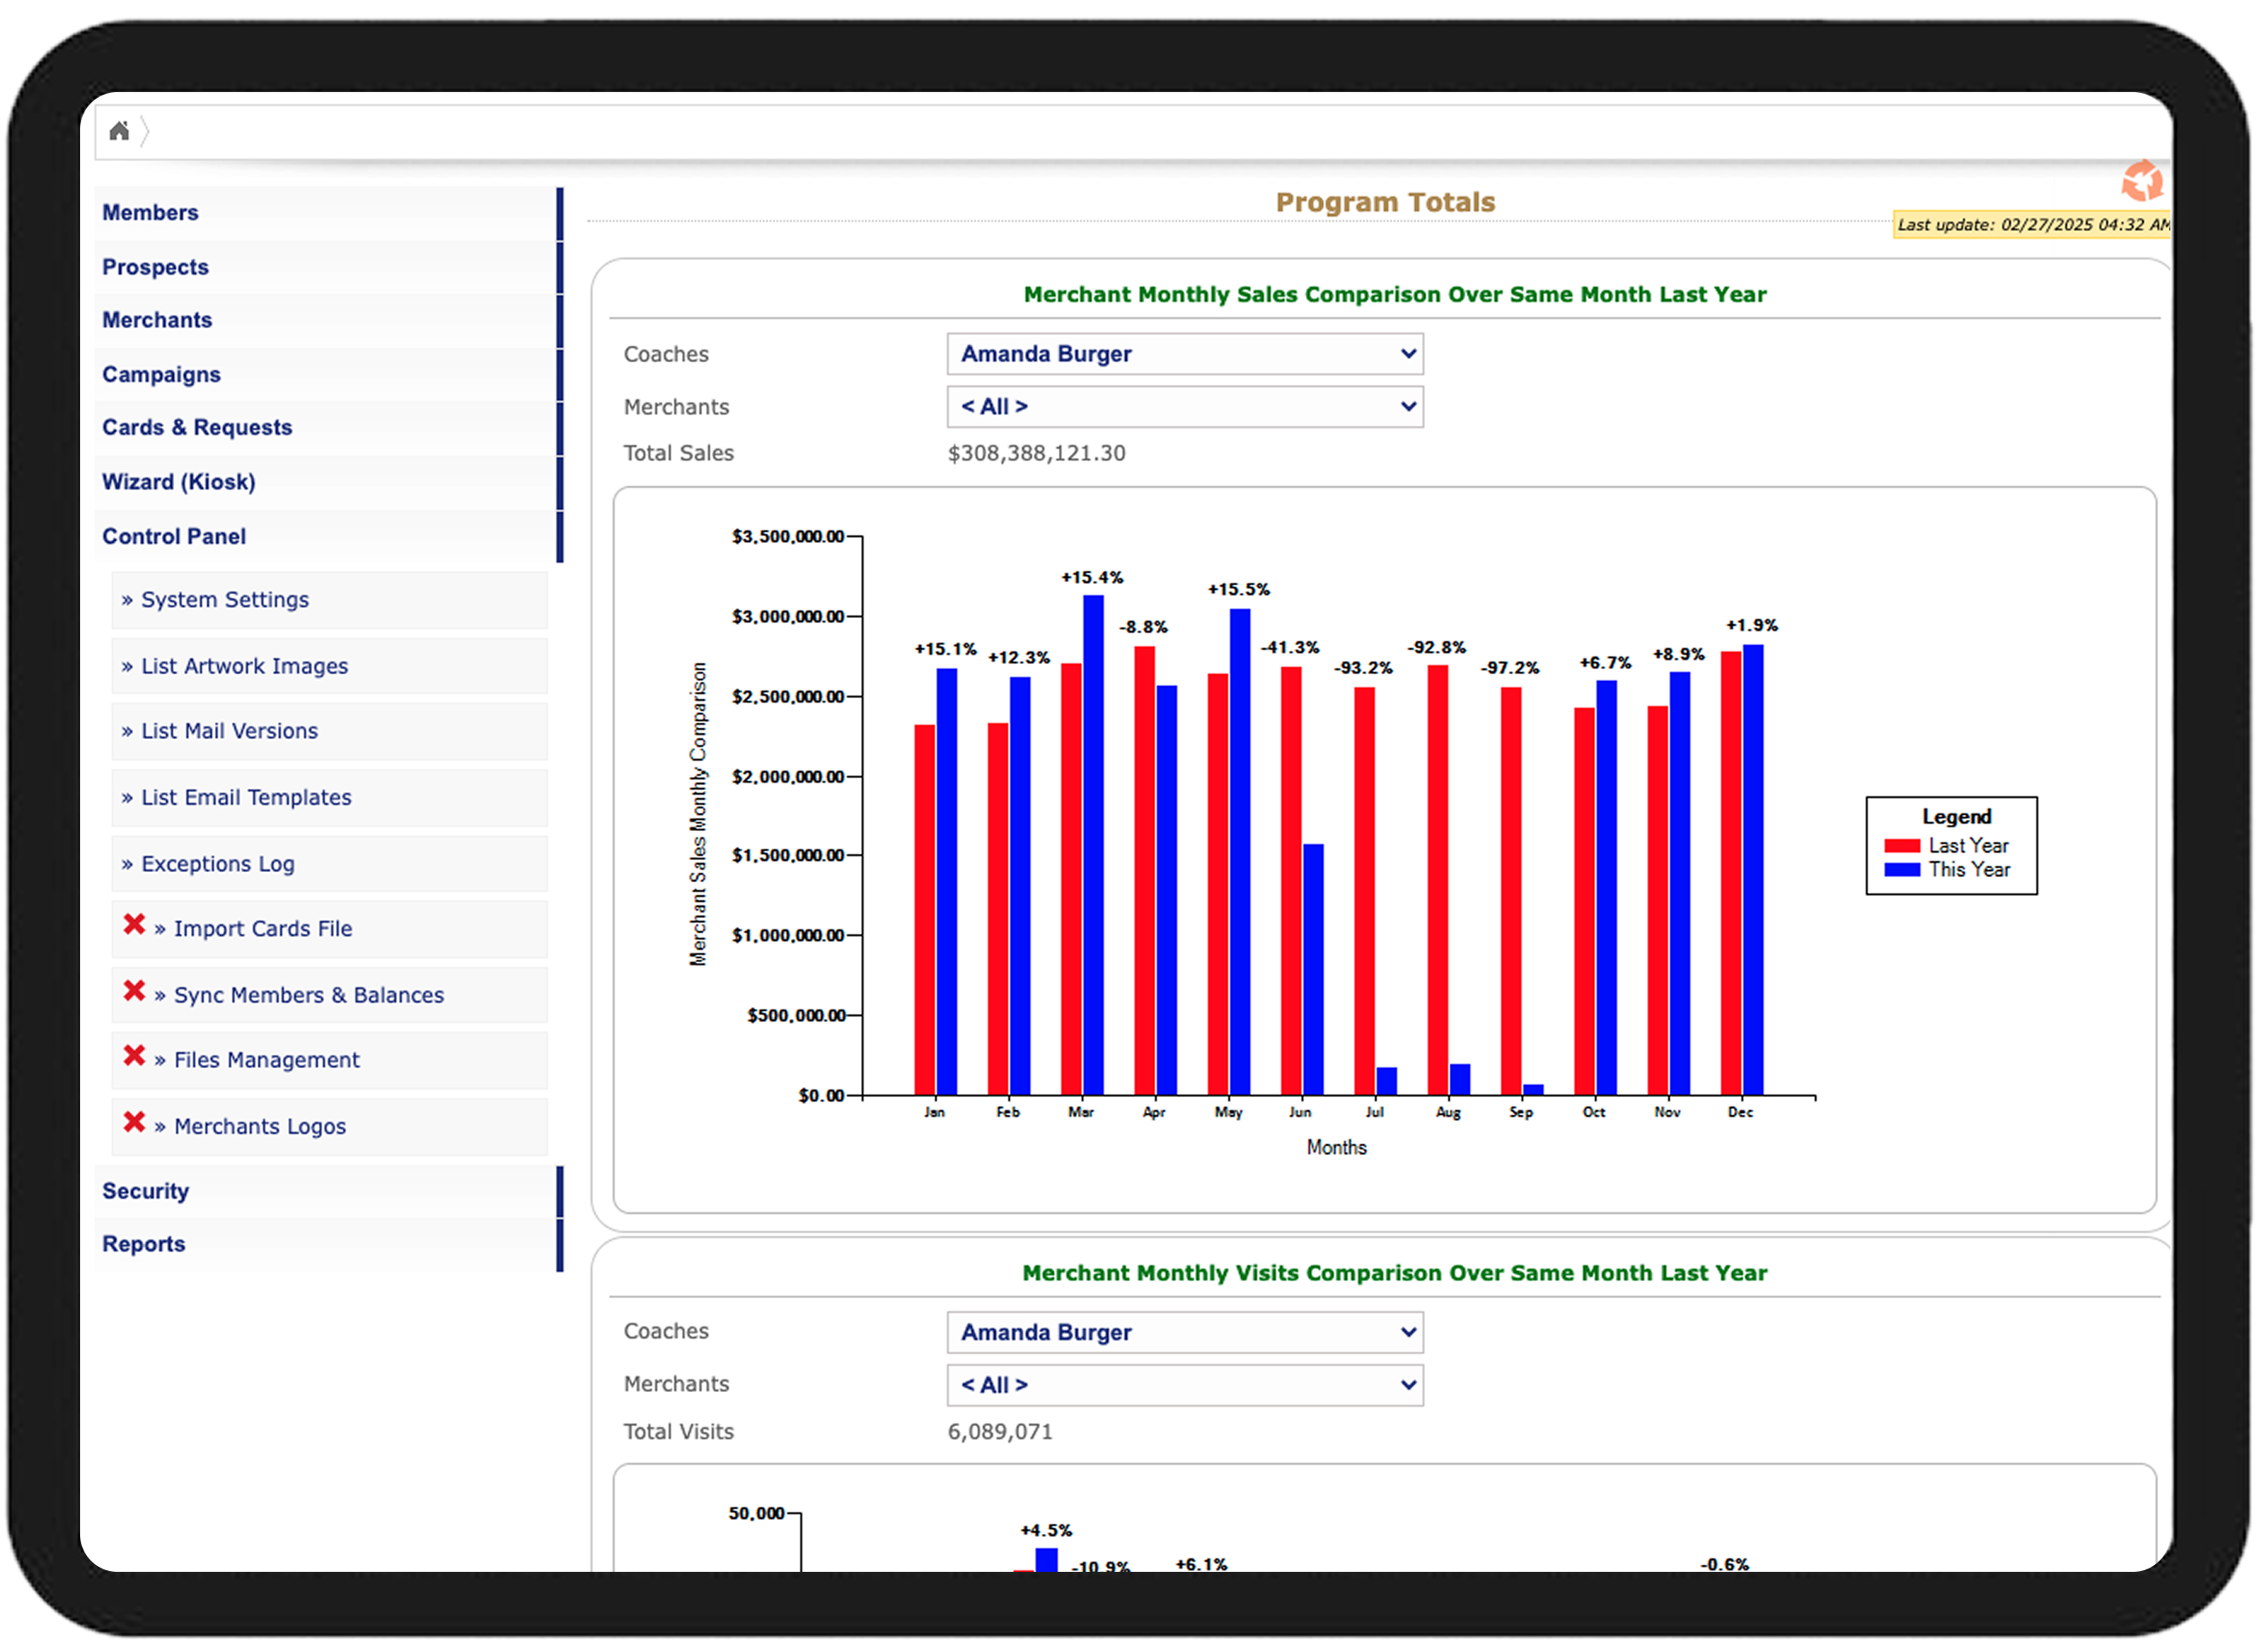2259x1652 pixels.
Task: Select Cards & Requests in sidebar
Action: click(197, 428)
